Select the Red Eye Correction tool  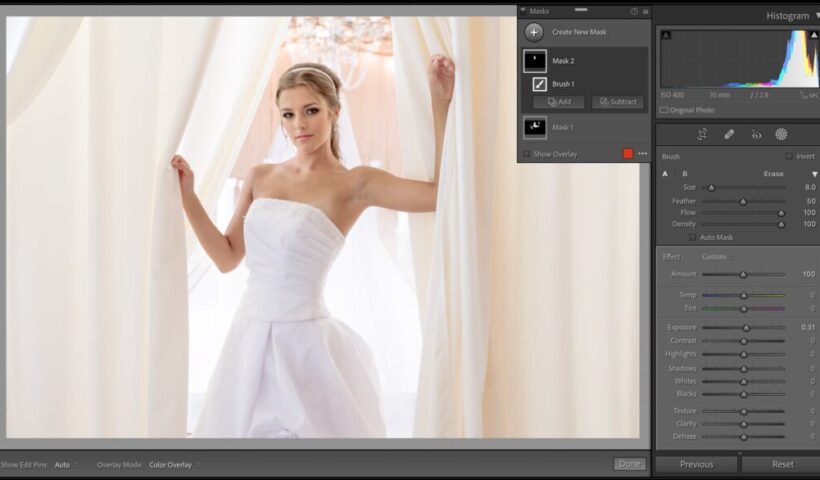756,134
